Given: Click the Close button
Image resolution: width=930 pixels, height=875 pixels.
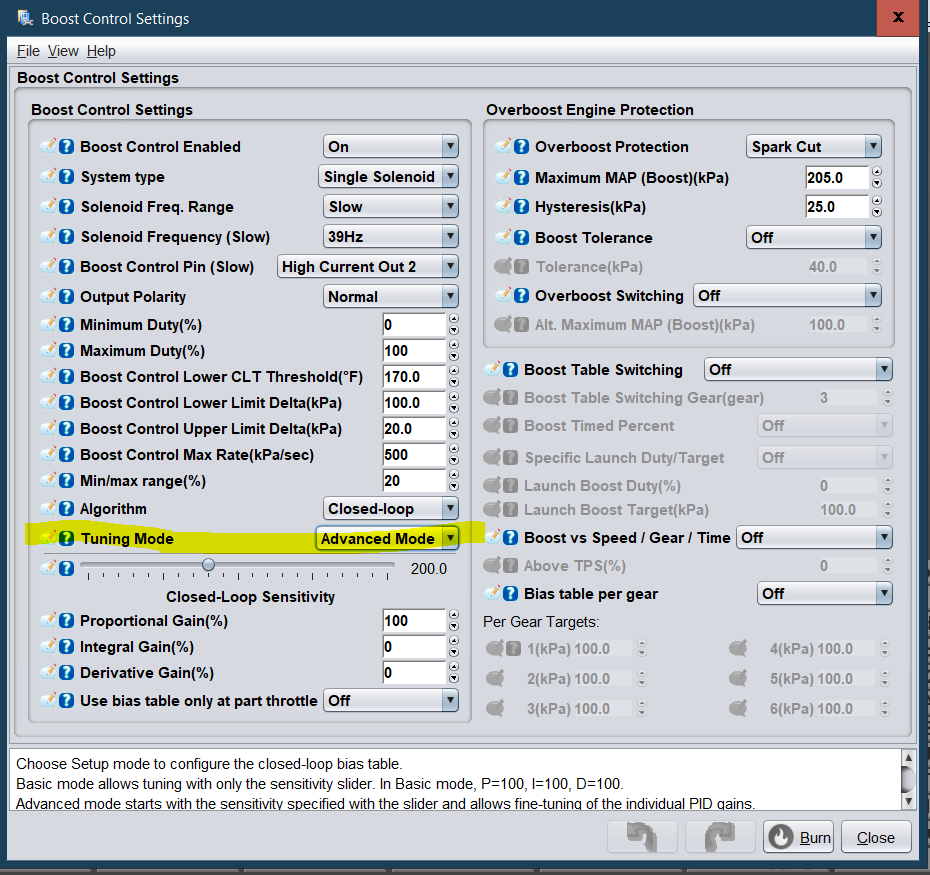Looking at the screenshot, I should pyautogui.click(x=875, y=836).
